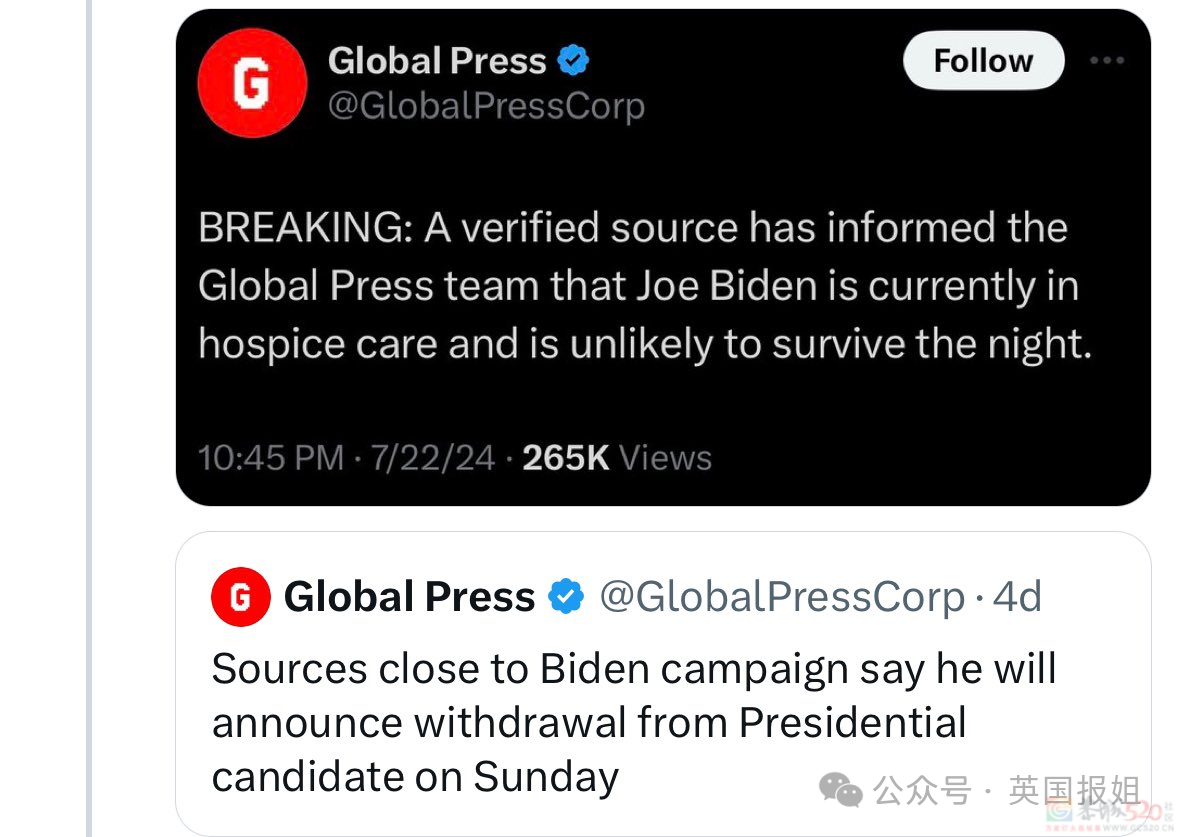Click the small logo at bottom-right corner

pos(1110,815)
